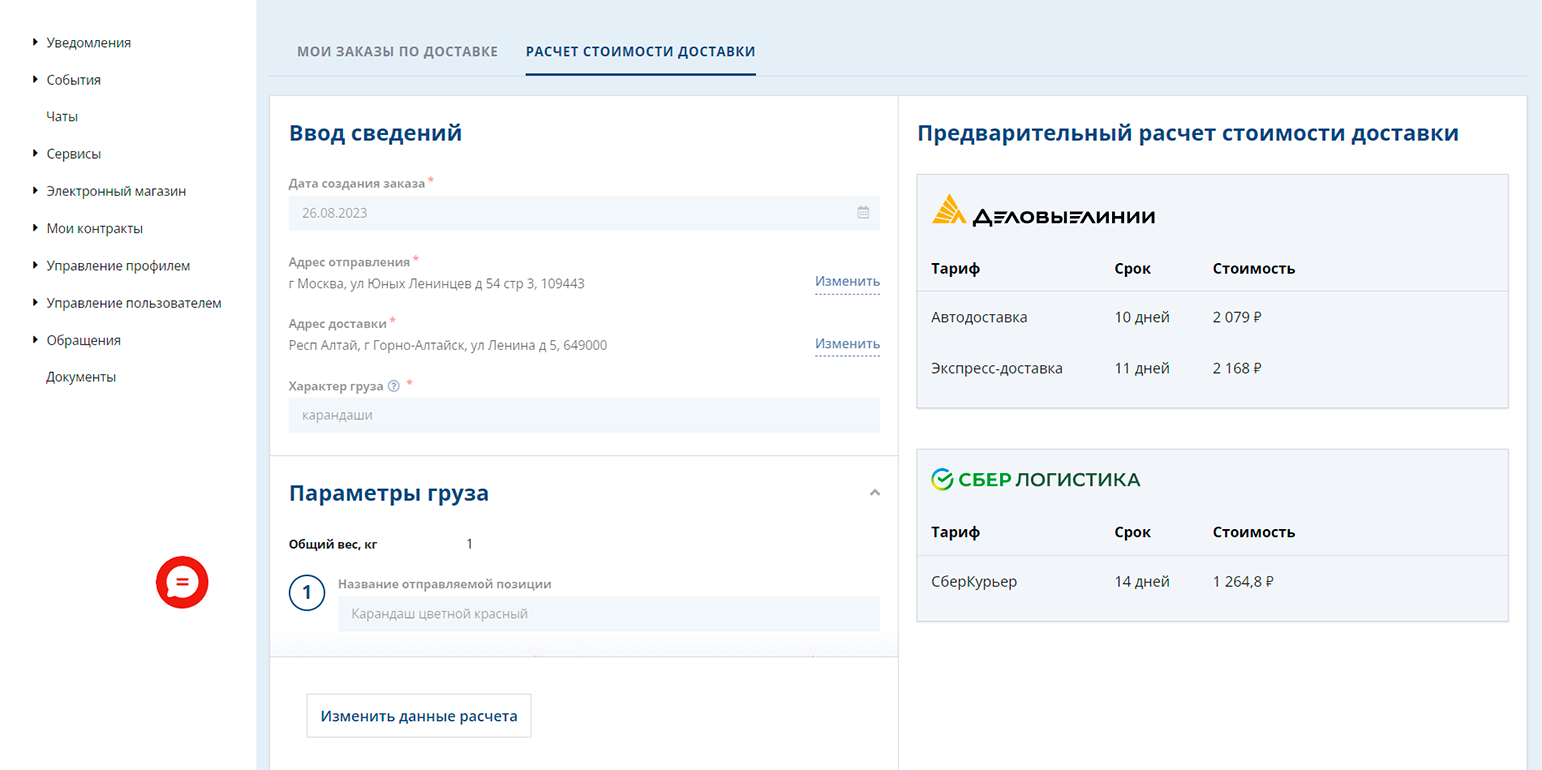Expand События sidebar arrow
The width and height of the screenshot is (1542, 770).
35,79
